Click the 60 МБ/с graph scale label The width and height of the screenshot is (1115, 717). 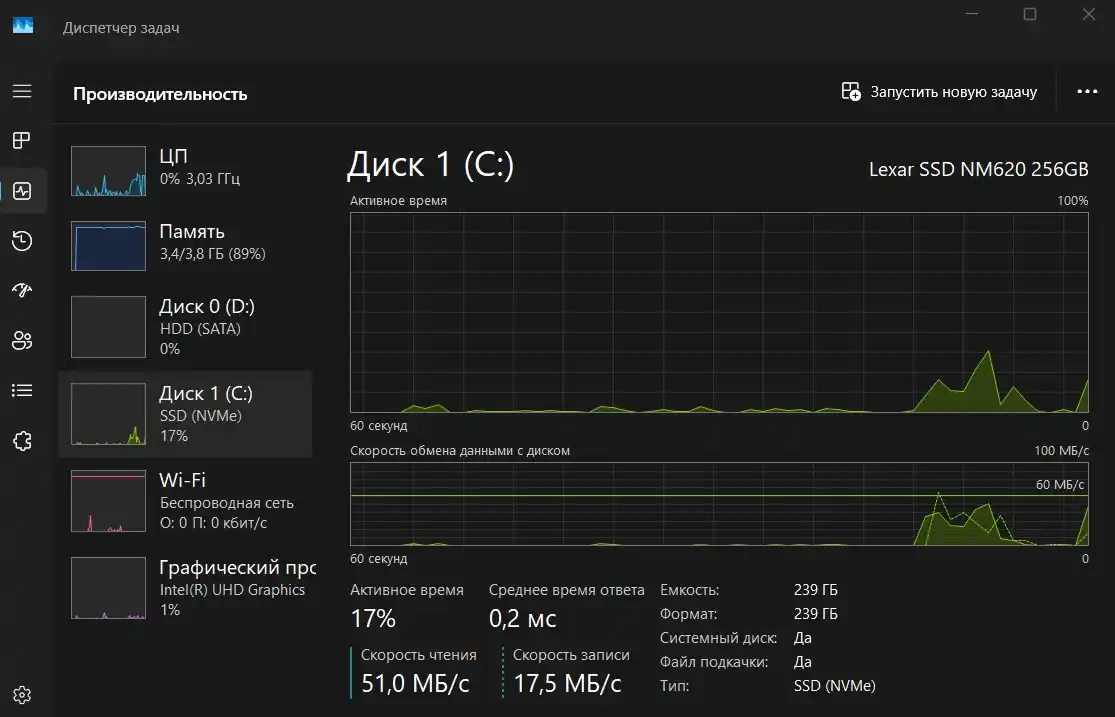point(1060,484)
